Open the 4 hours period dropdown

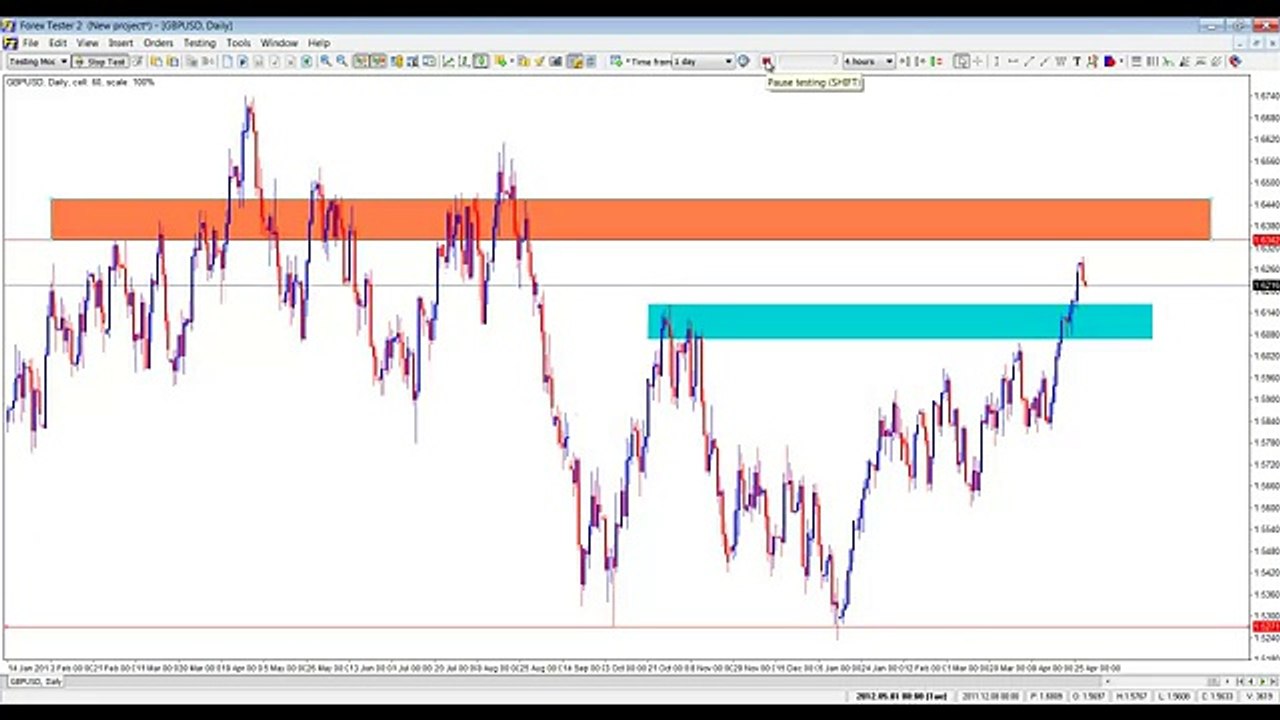(x=889, y=62)
